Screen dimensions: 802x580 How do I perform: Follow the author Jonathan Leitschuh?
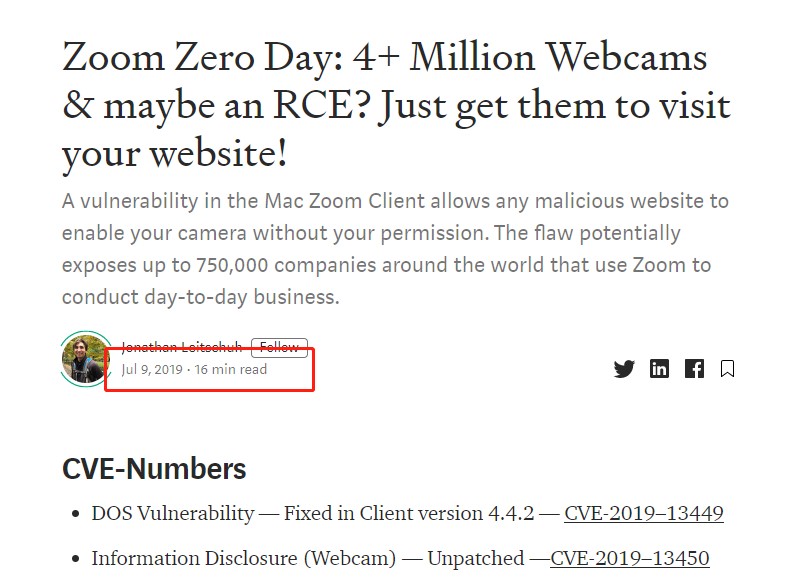(279, 347)
